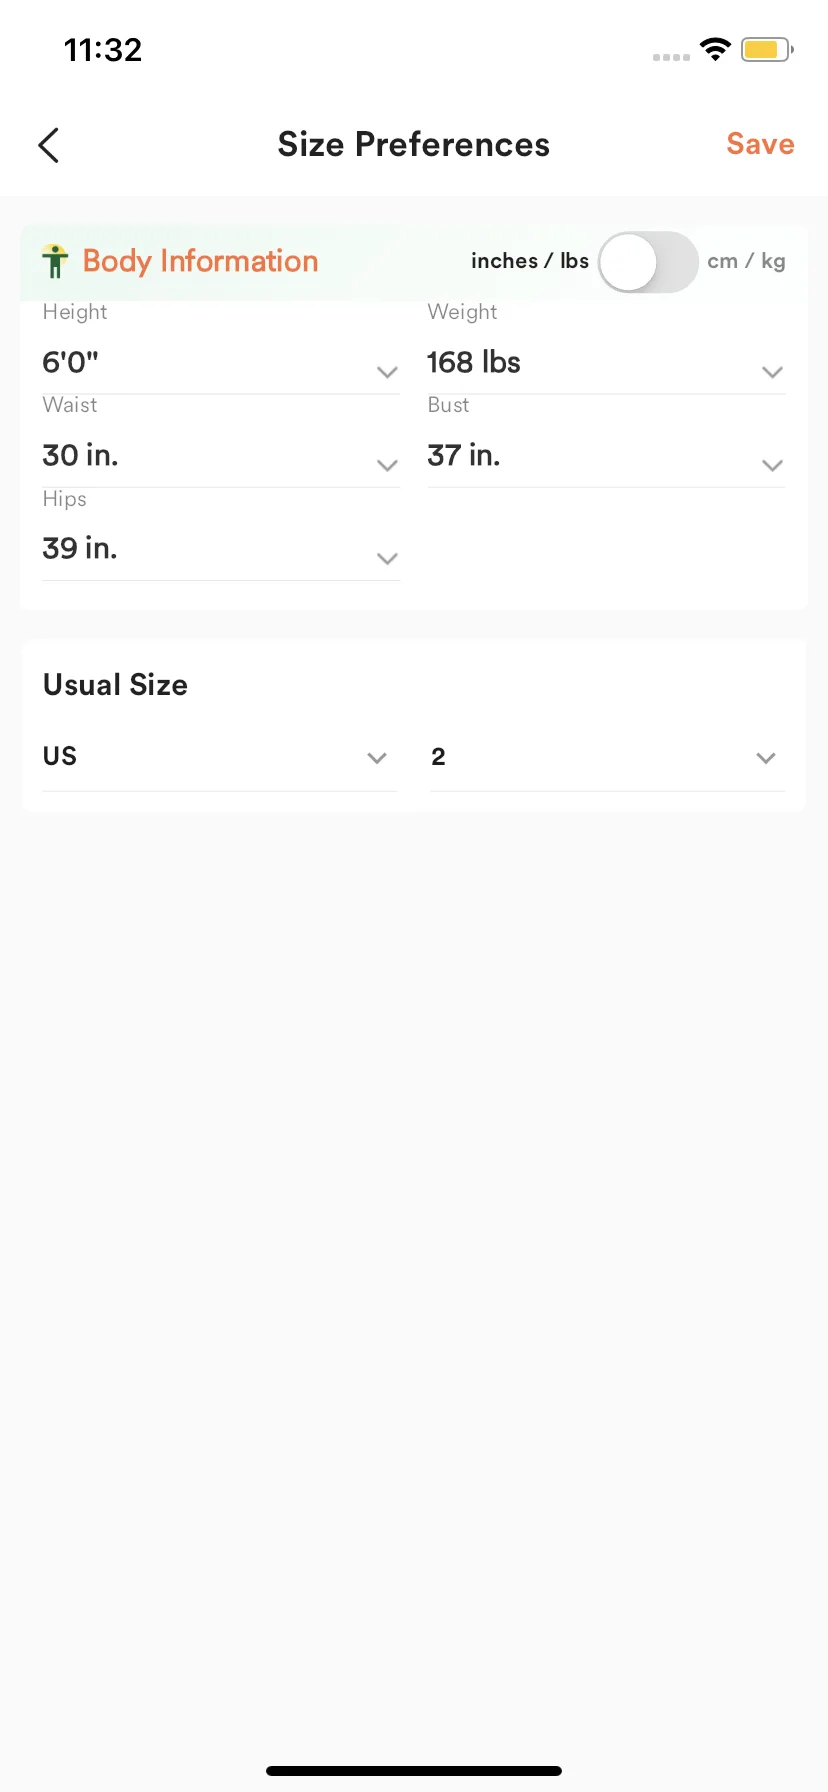828x1792 pixels.
Task: Tap the Height field chevron icon
Action: [387, 372]
